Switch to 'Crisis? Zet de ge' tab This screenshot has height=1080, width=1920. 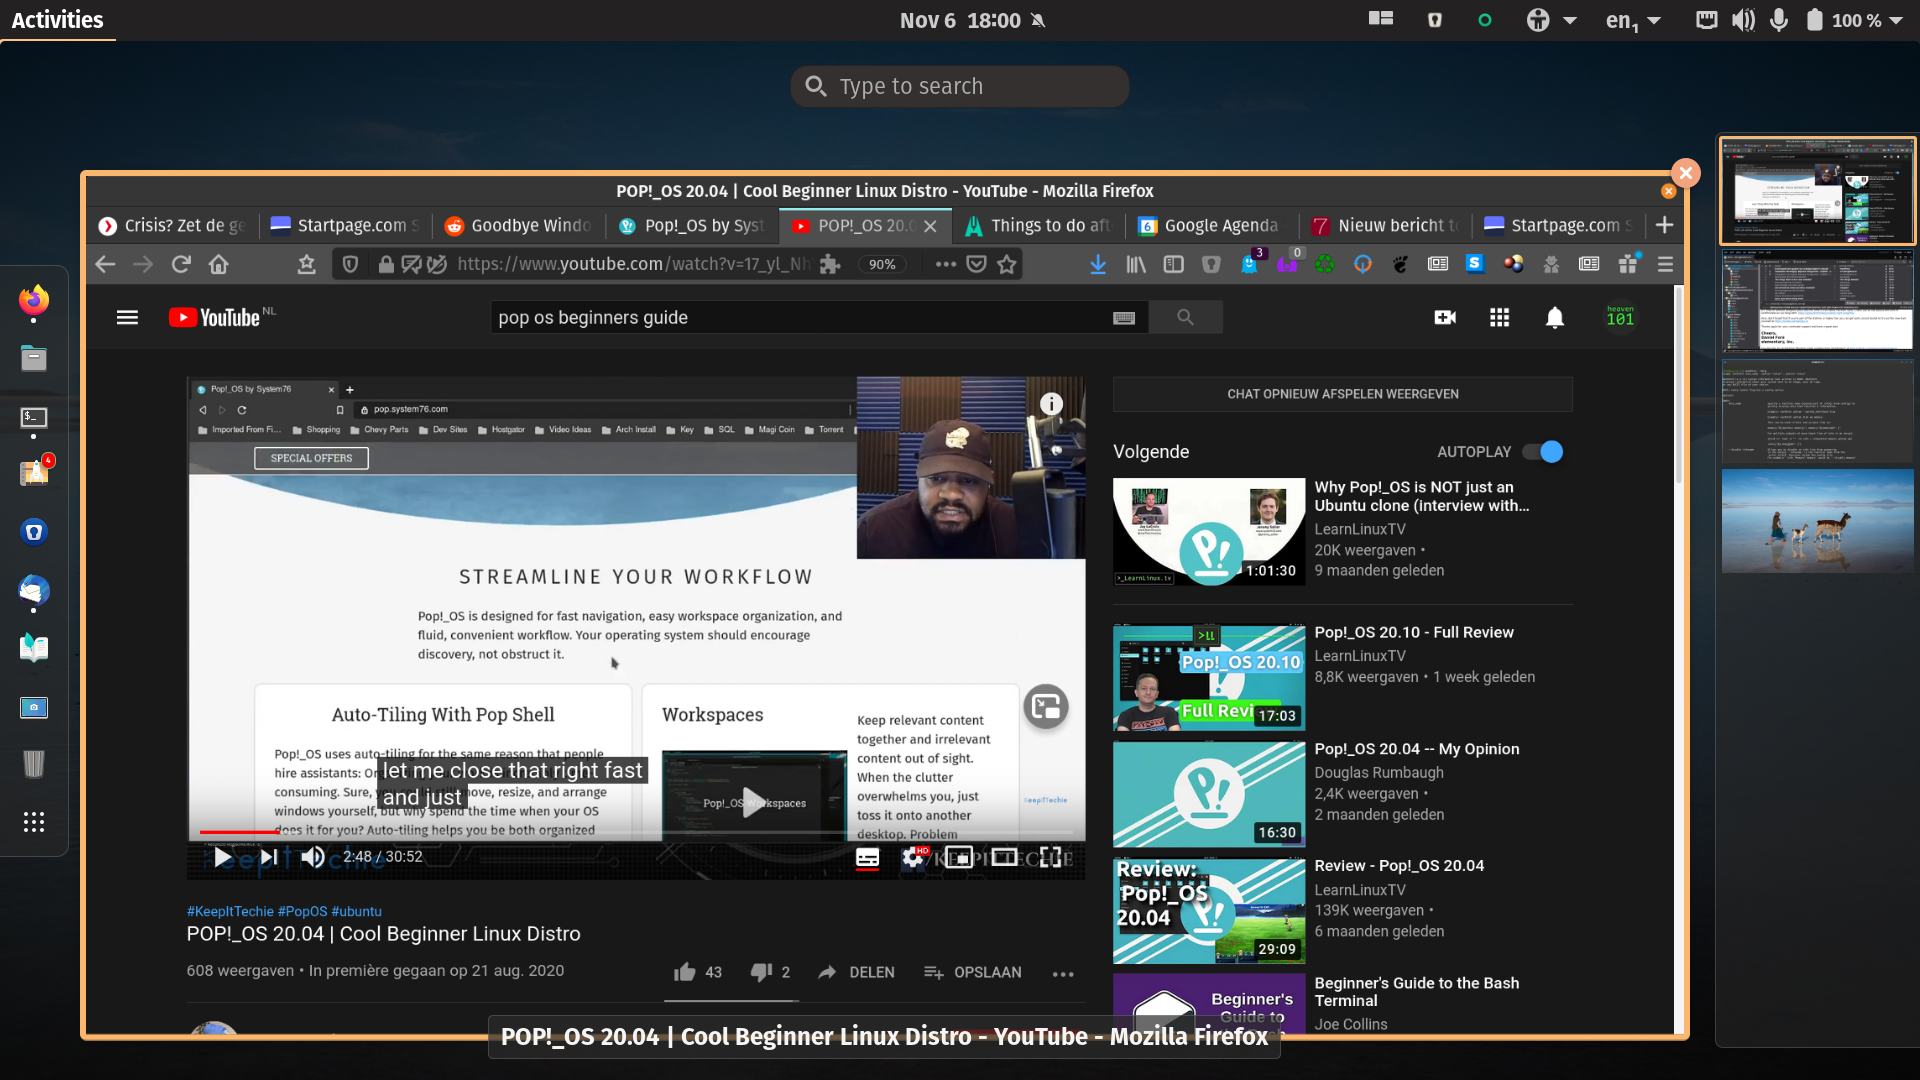(x=172, y=226)
